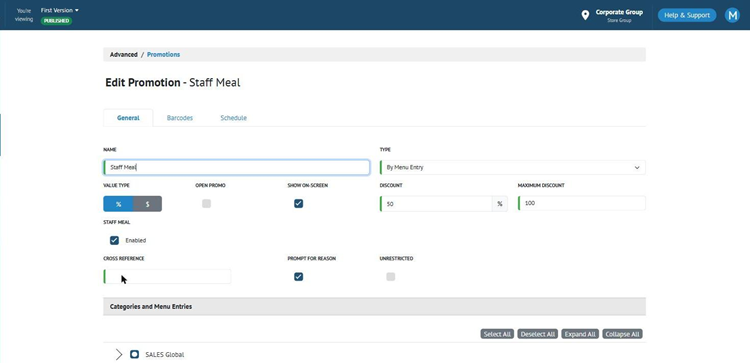Image resolution: width=750 pixels, height=363 pixels.
Task: Select the dollar value type
Action: [147, 204]
